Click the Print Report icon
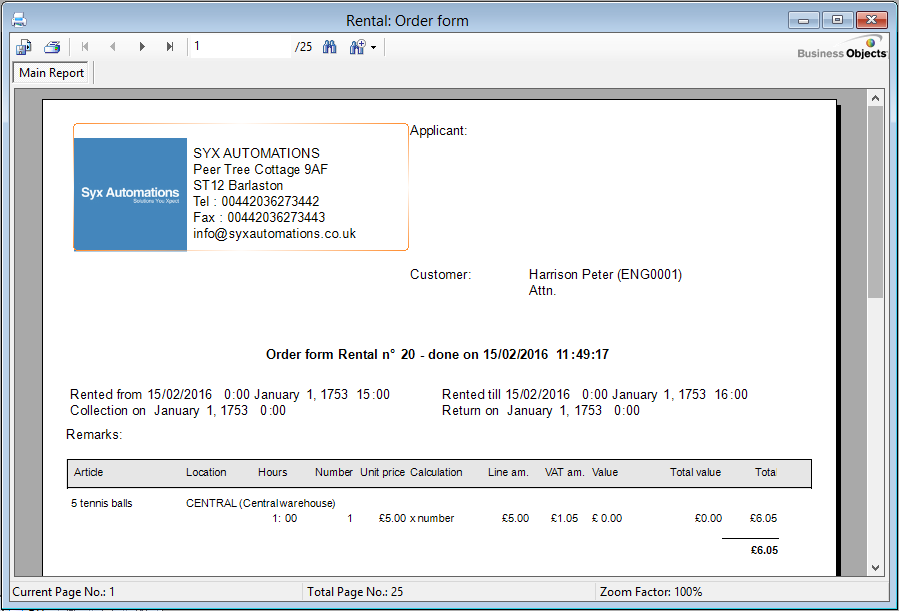The height and width of the screenshot is (611, 899). point(52,47)
